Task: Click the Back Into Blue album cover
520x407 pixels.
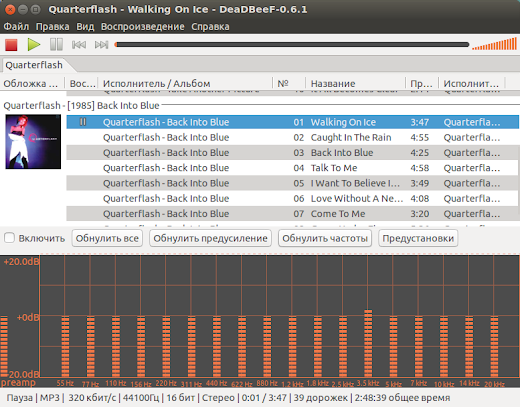Action: pos(33,141)
